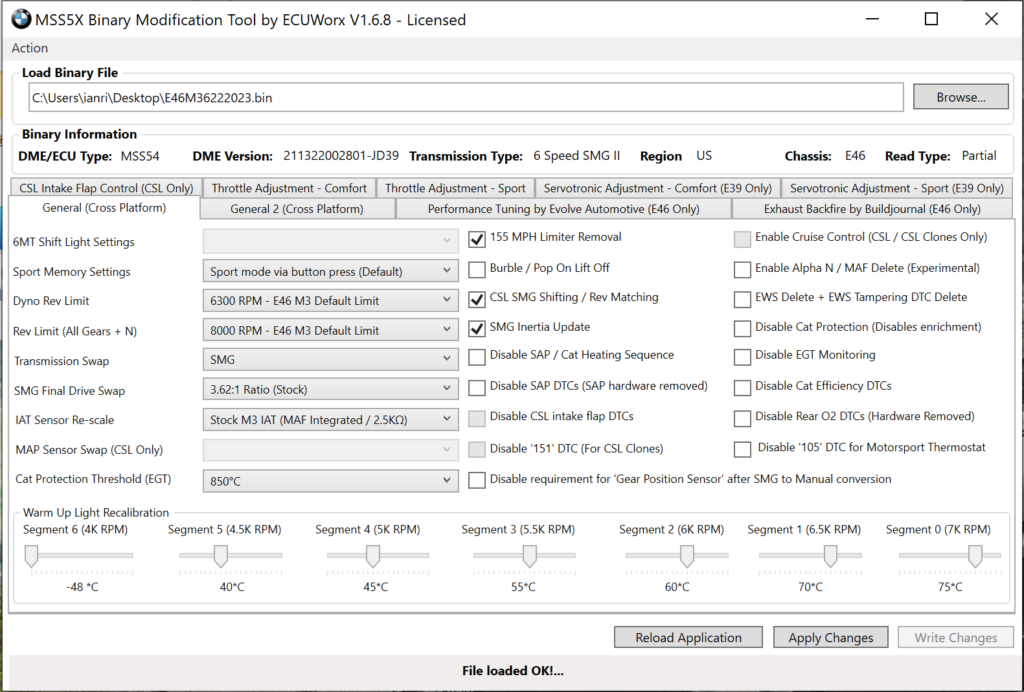This screenshot has width=1024, height=692.
Task: Check Gear Position Sensor requirement disable box
Action: point(477,480)
